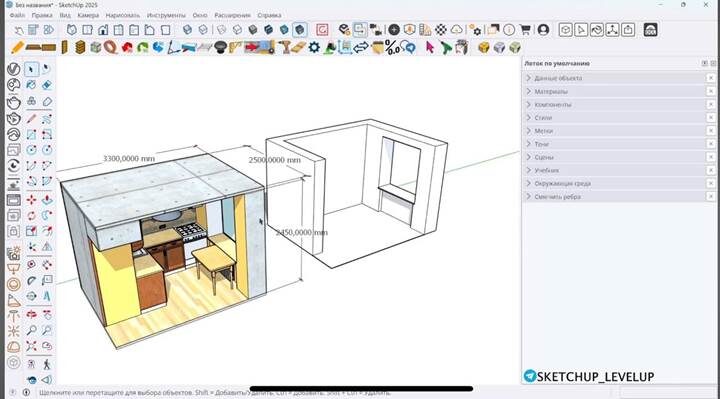Toggle X-ray face style

point(187,30)
